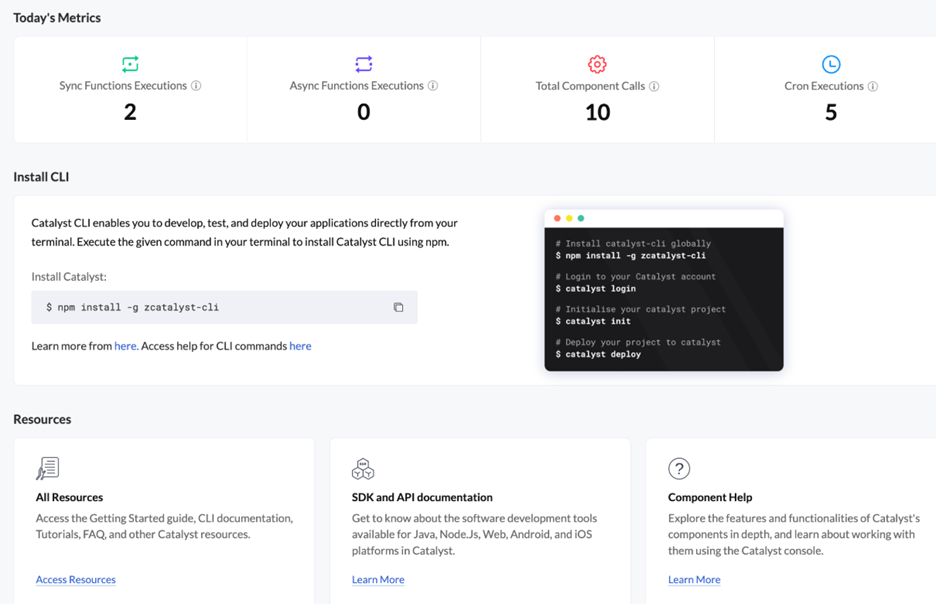Show info icon next to Total Component Calls
The image size is (936, 604).
coord(654,86)
